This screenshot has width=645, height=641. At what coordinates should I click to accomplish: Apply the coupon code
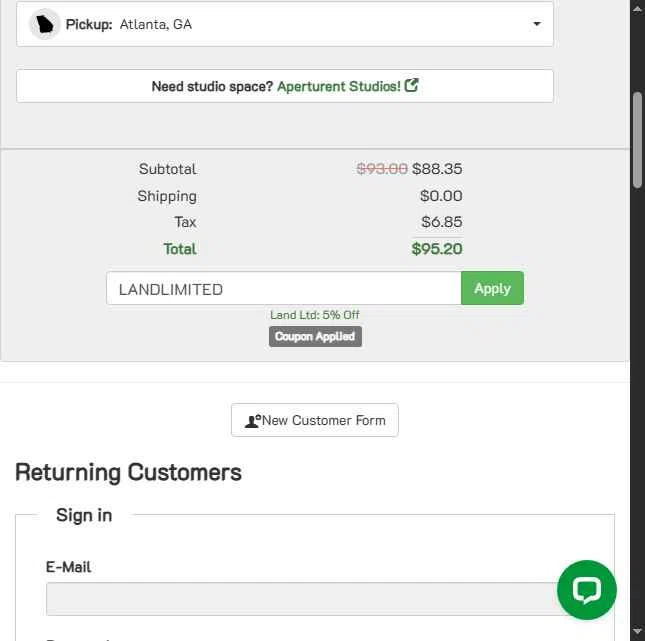click(x=492, y=288)
